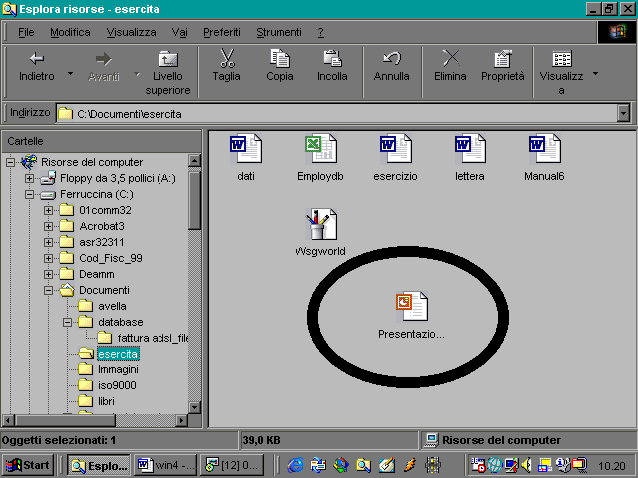
Task: Select the lettera Word document
Action: point(470,158)
